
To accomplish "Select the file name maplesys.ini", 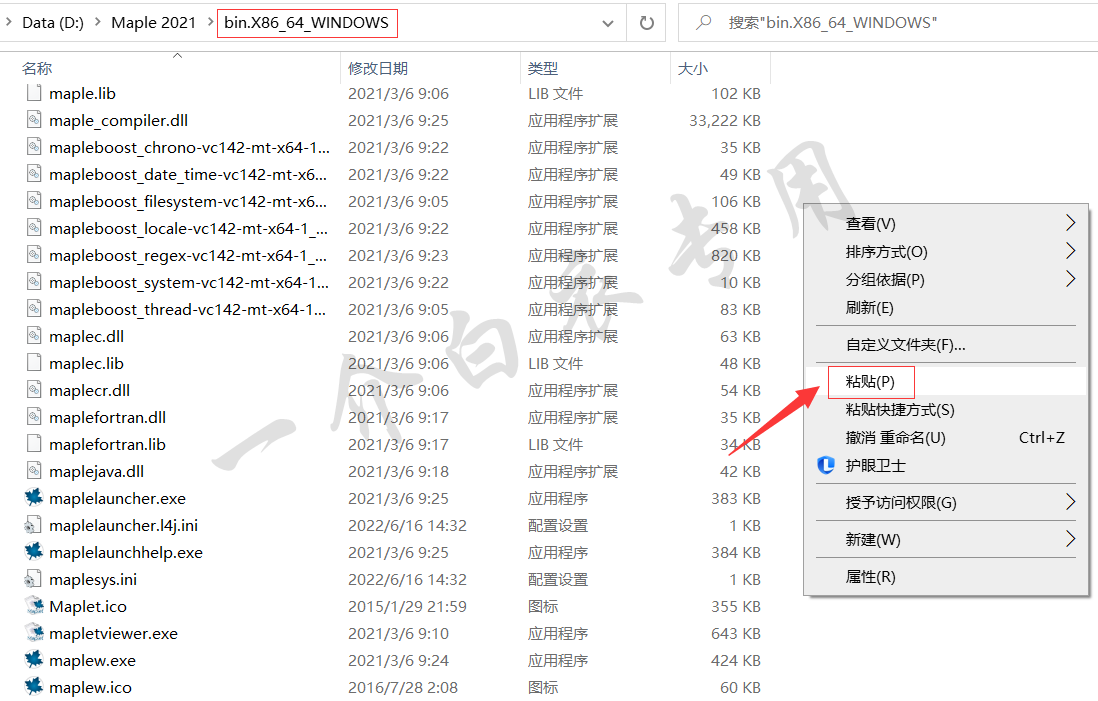I will click(93, 580).
